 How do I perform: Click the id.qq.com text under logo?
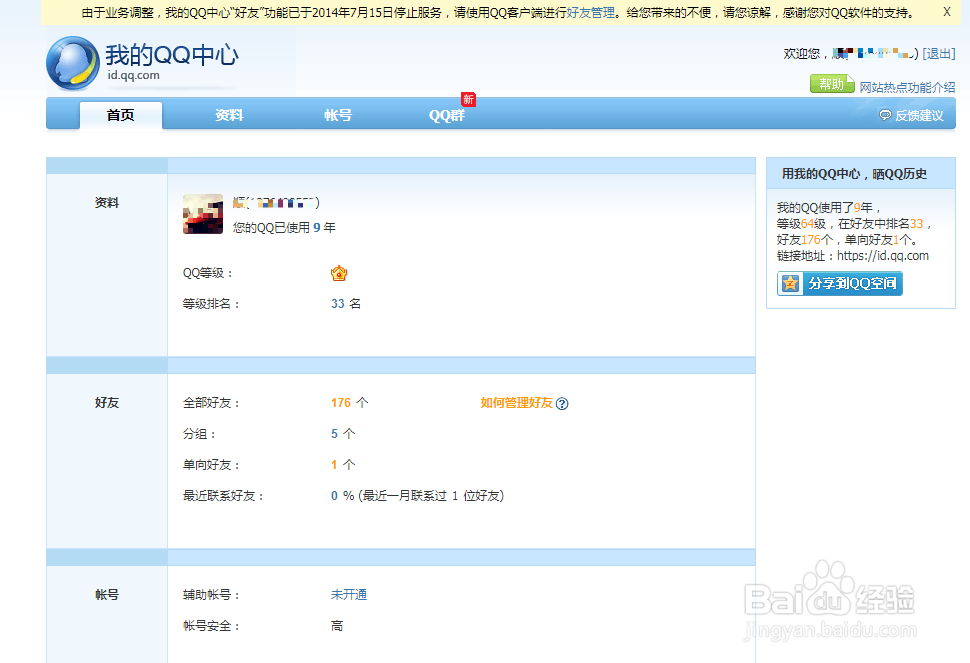point(134,75)
